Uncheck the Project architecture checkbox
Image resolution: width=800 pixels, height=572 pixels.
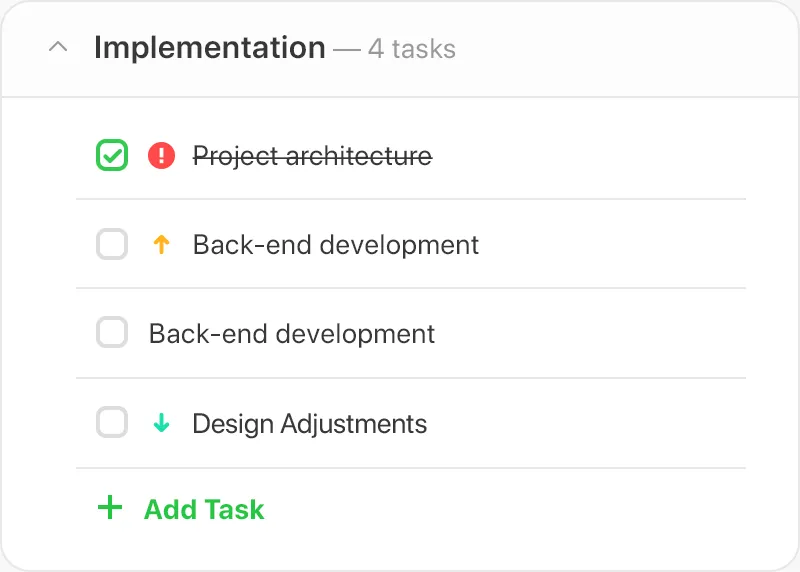point(112,155)
